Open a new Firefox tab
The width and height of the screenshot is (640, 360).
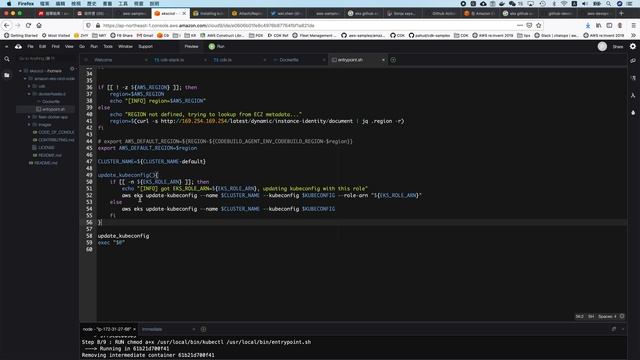[x=622, y=13]
